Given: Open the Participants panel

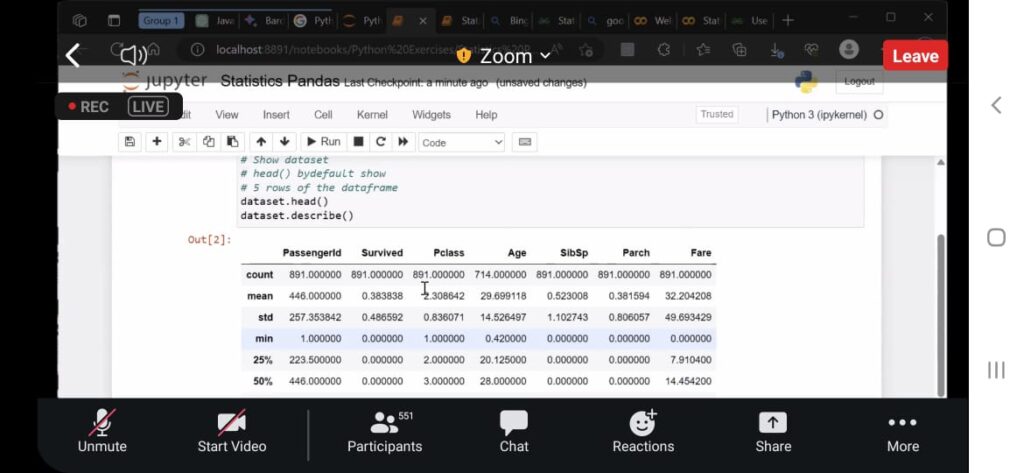Looking at the screenshot, I should [384, 431].
